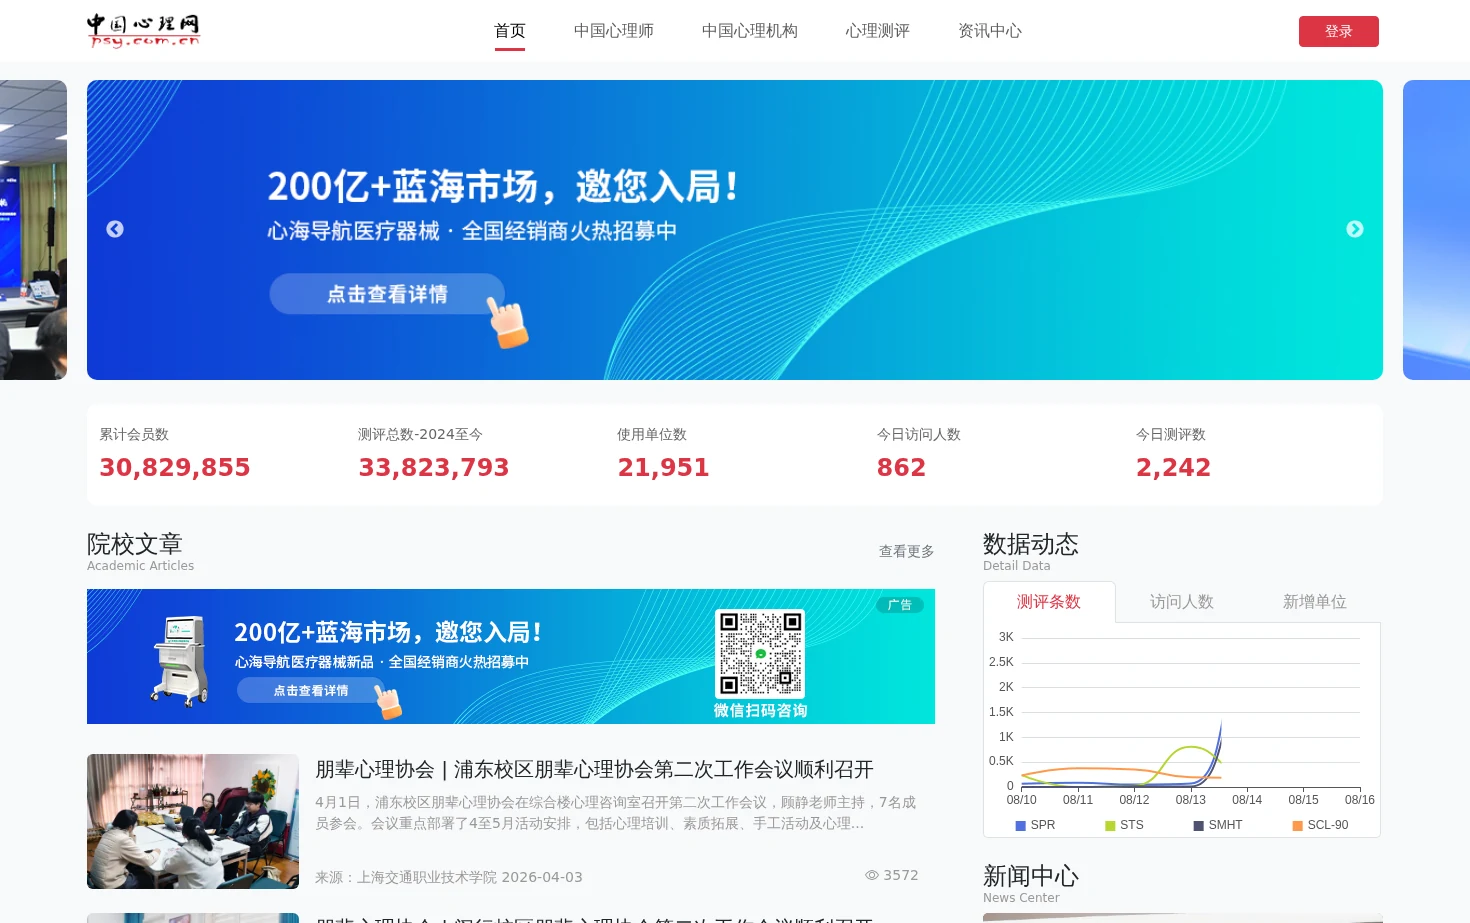Click the psy.com.cn site logo
The width and height of the screenshot is (1470, 923).
pyautogui.click(x=143, y=30)
